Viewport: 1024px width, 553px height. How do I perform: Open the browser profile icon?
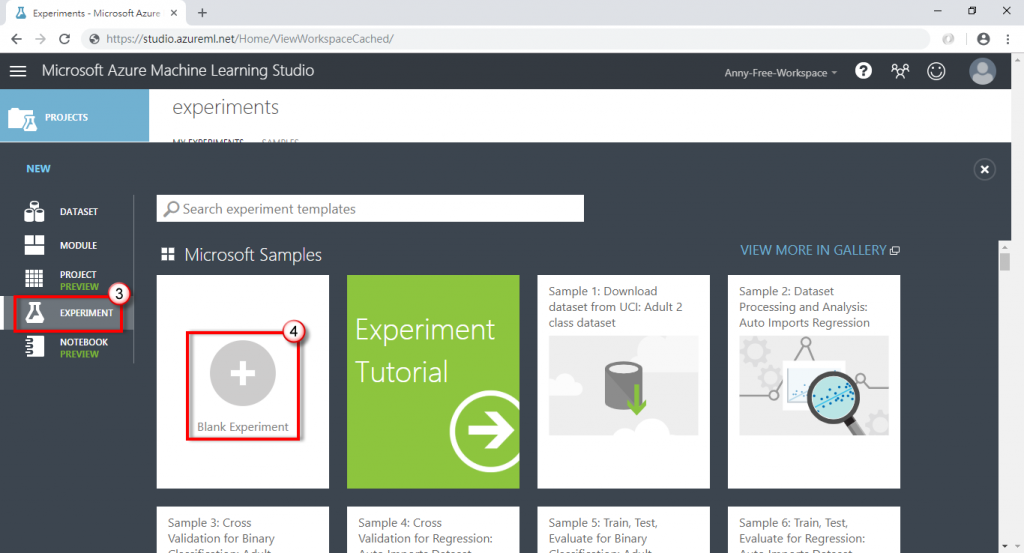click(983, 39)
